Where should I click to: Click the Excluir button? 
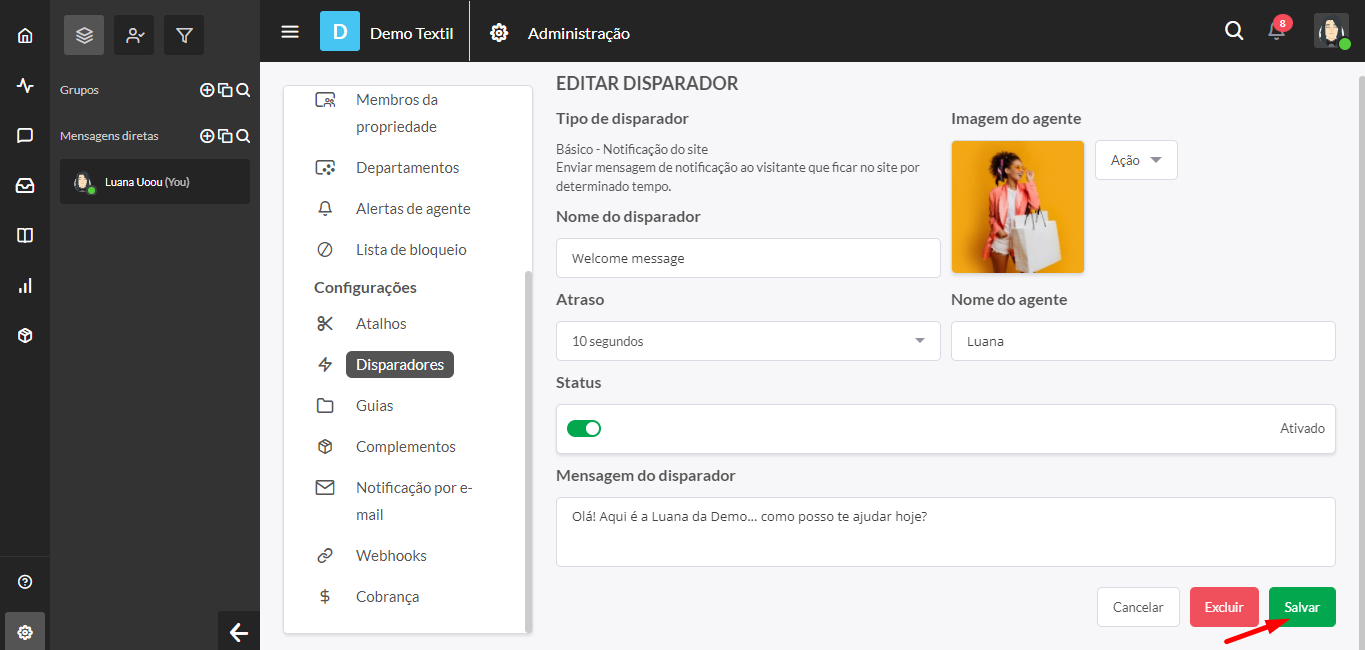1224,607
